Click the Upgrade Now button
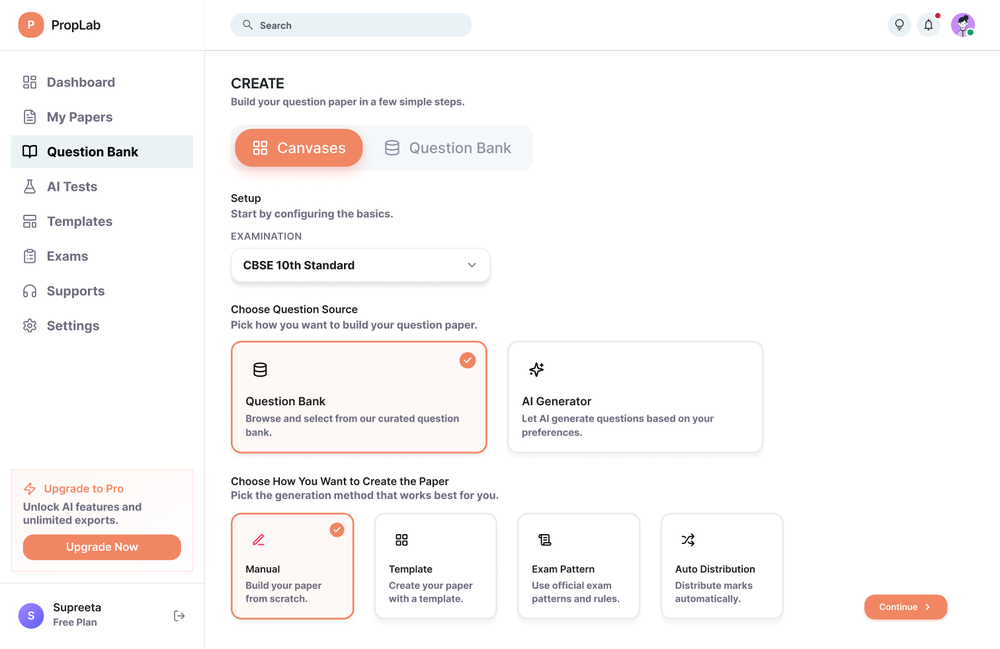Image resolution: width=1000 pixels, height=649 pixels. click(x=102, y=547)
